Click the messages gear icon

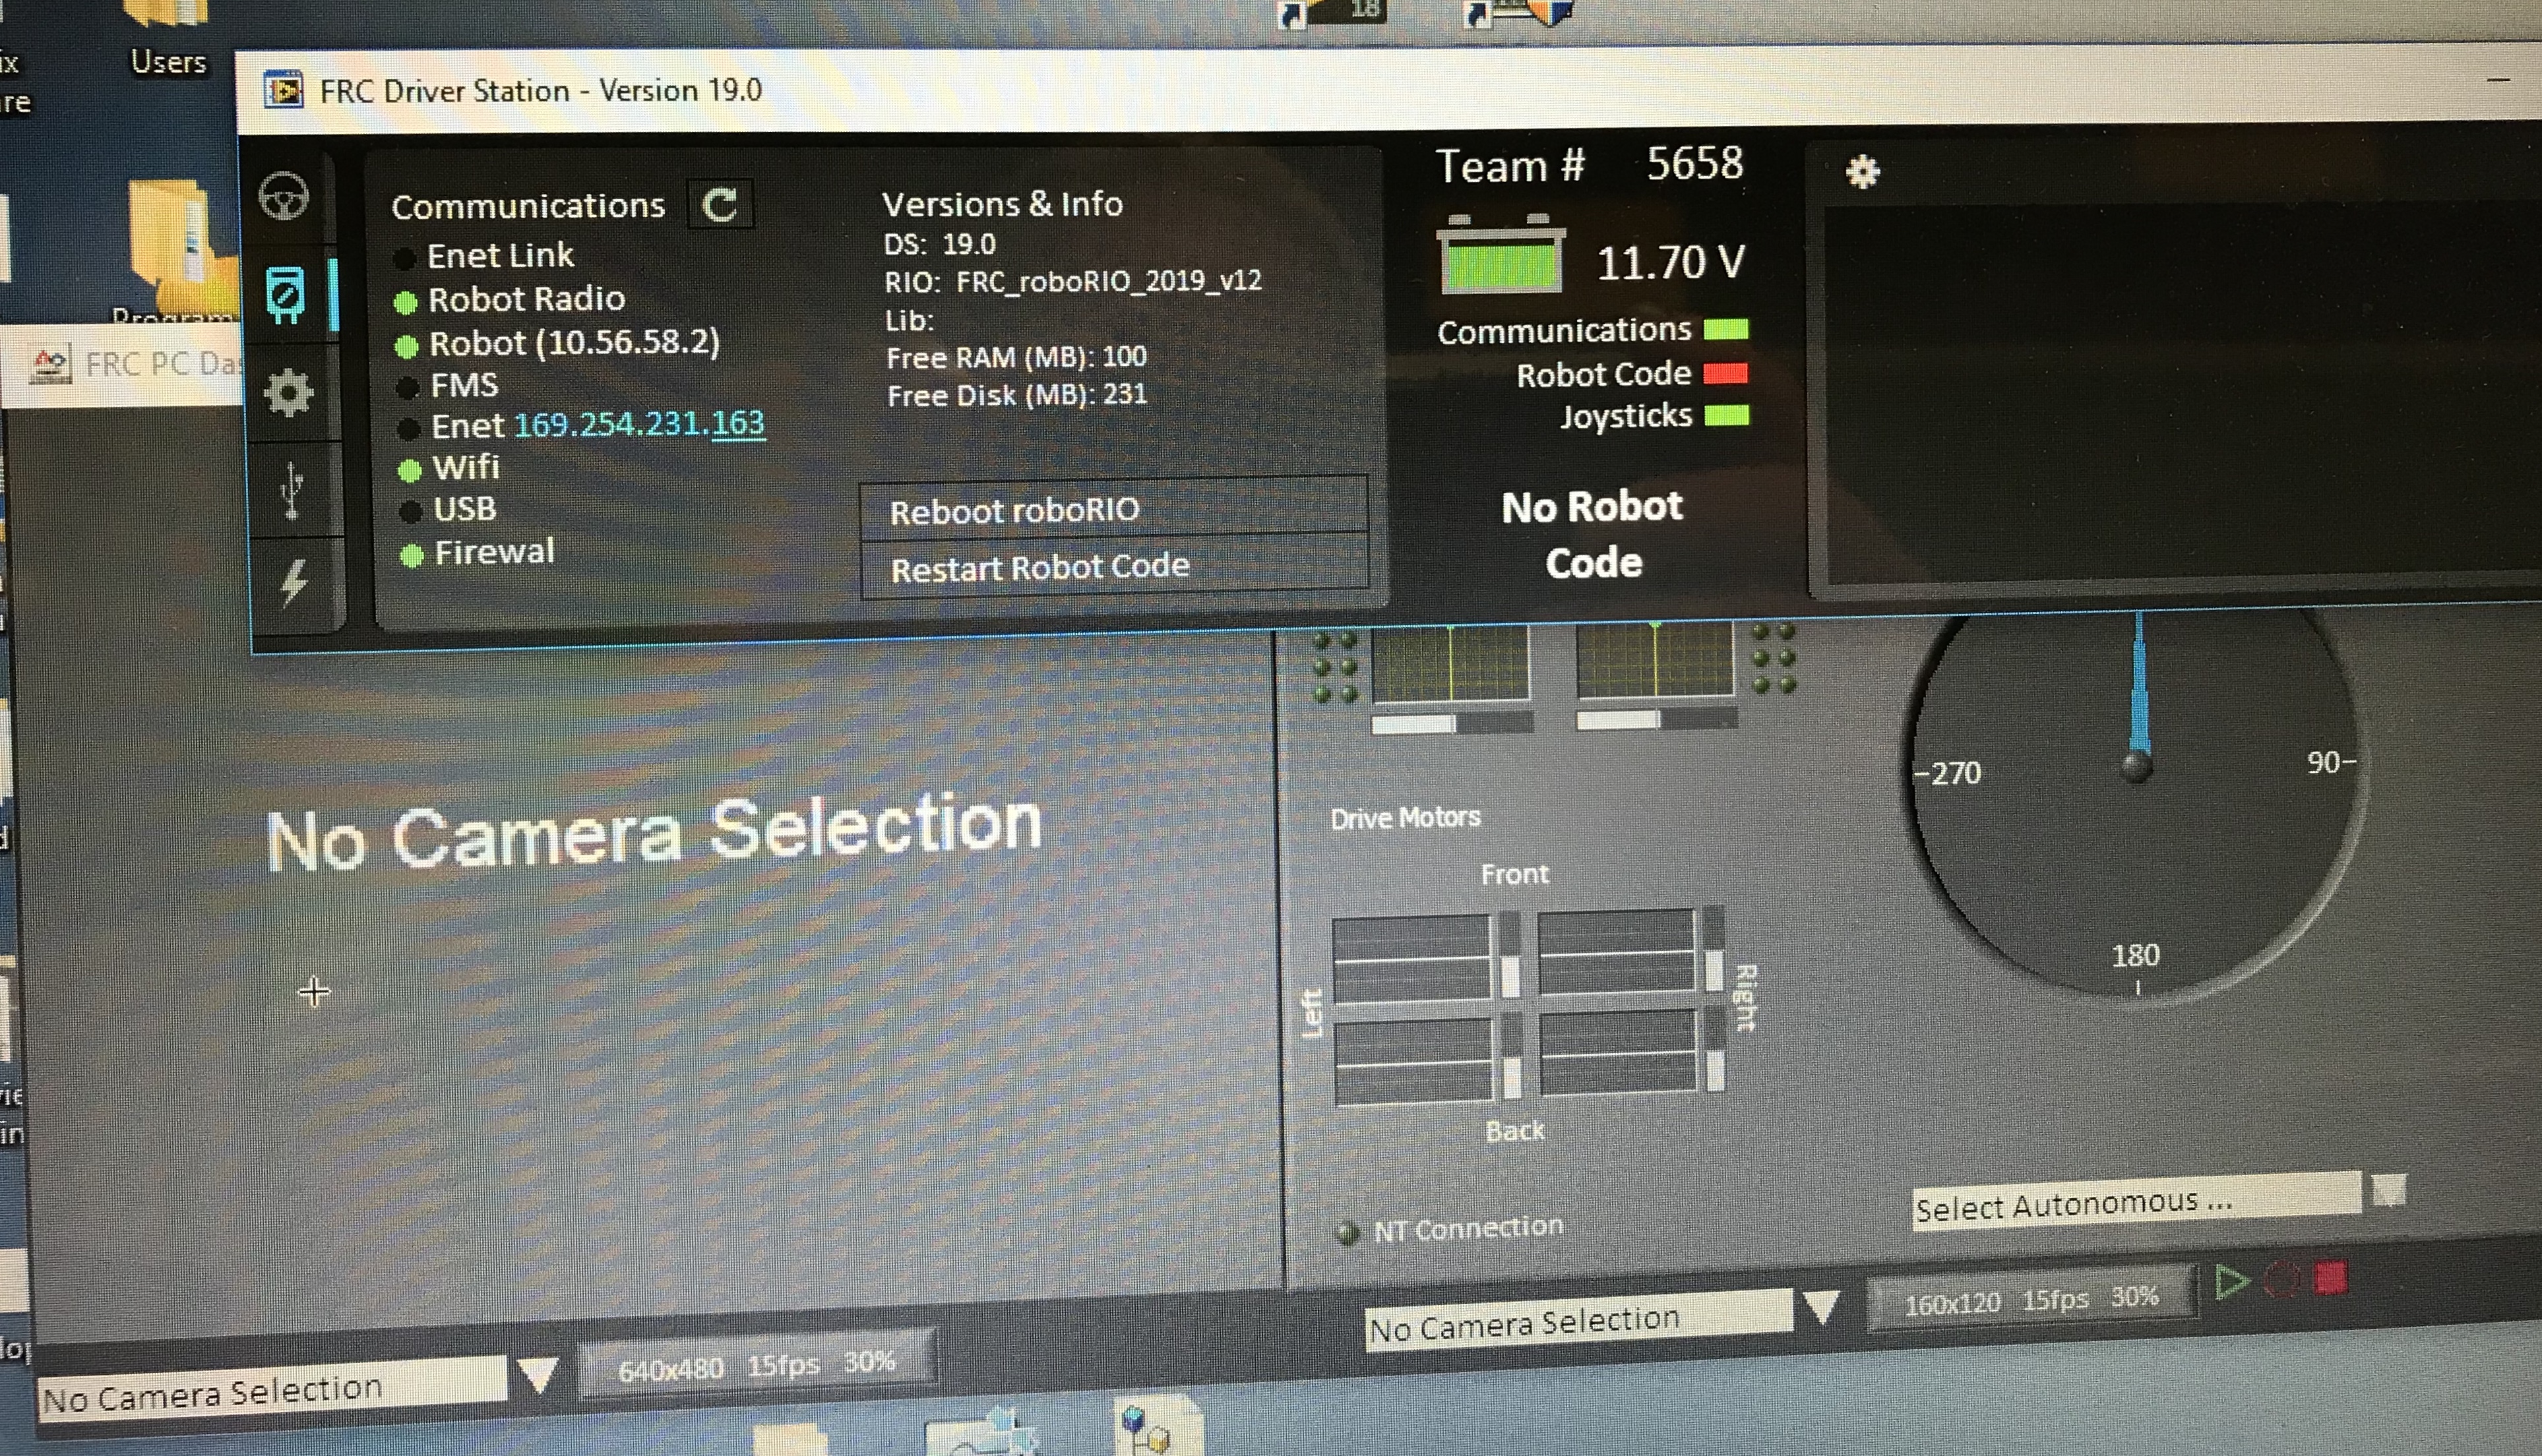click(x=1862, y=172)
